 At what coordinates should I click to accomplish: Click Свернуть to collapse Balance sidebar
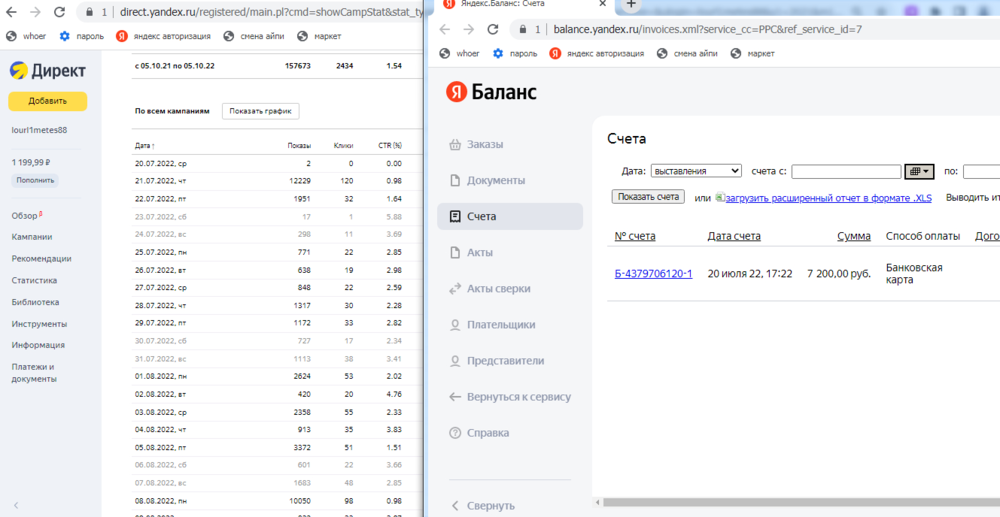coord(483,506)
